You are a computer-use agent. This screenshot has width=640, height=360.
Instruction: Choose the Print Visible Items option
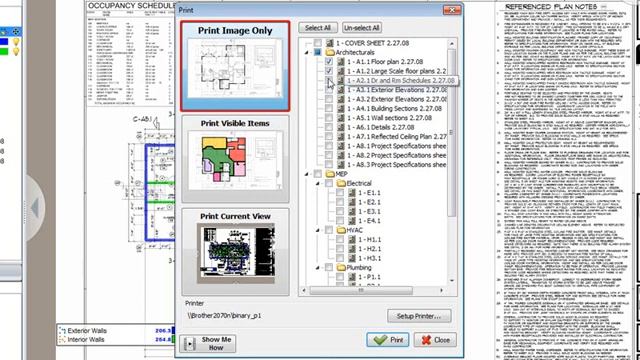tap(235, 159)
